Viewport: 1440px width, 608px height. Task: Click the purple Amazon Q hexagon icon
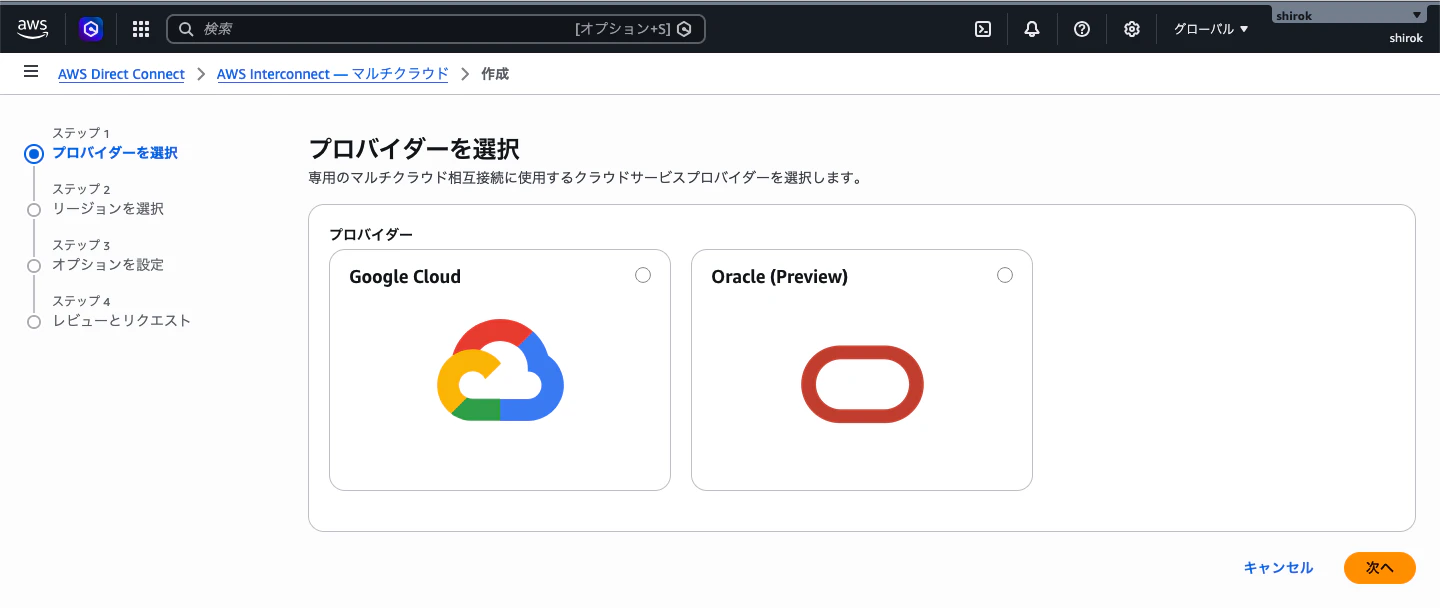coord(91,29)
